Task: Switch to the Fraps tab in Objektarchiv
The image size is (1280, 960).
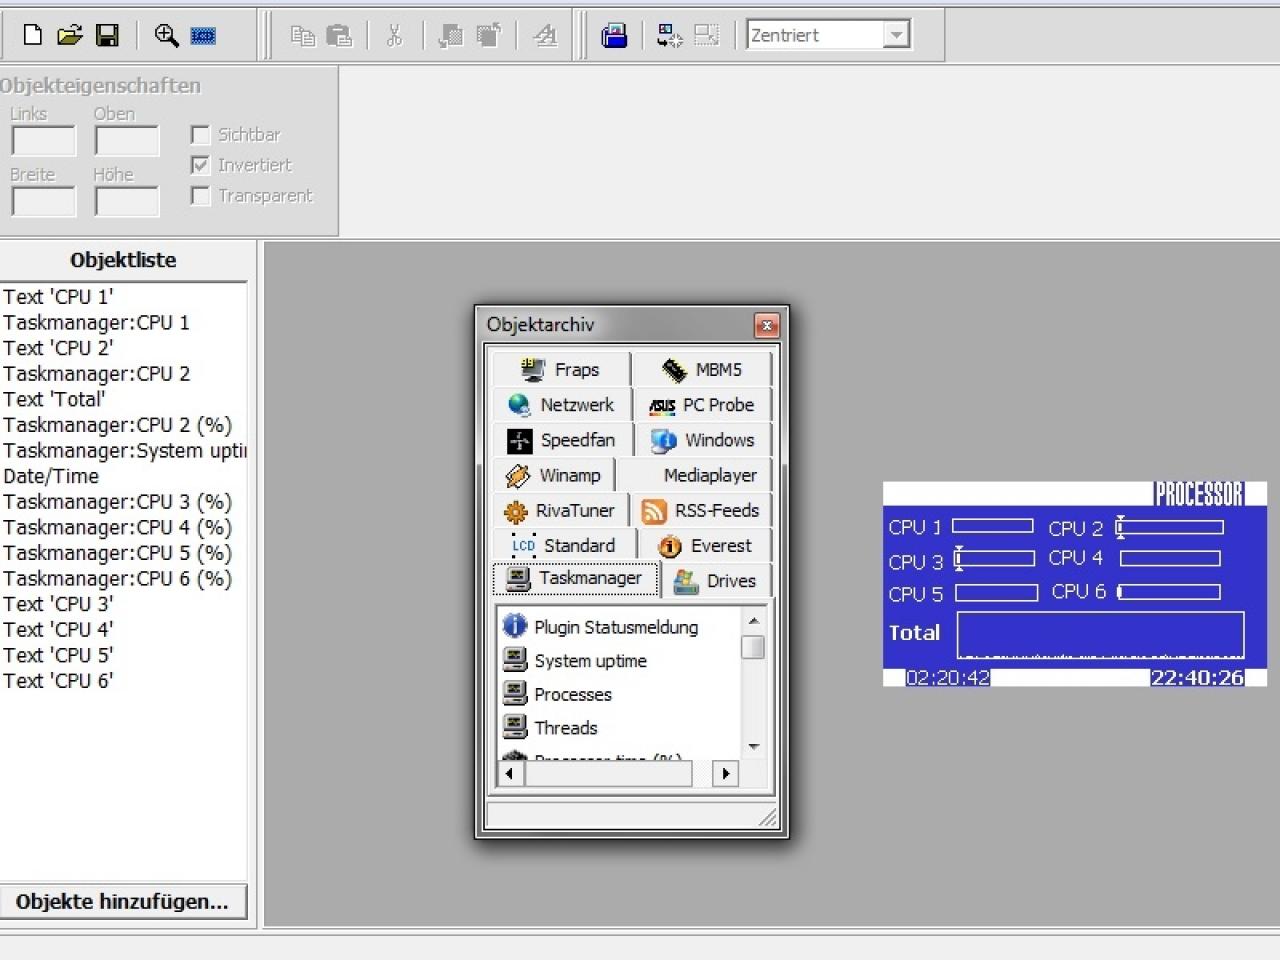Action: pyautogui.click(x=561, y=369)
